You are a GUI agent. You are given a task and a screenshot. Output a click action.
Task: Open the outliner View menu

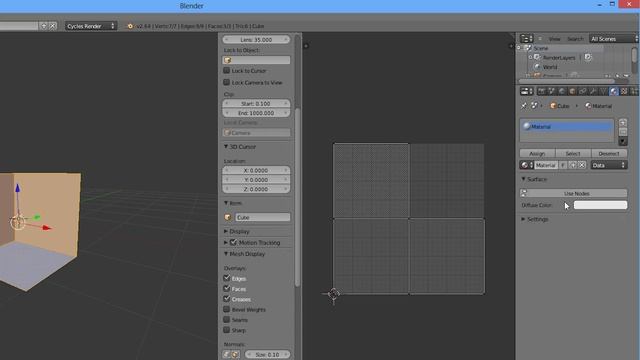click(554, 39)
